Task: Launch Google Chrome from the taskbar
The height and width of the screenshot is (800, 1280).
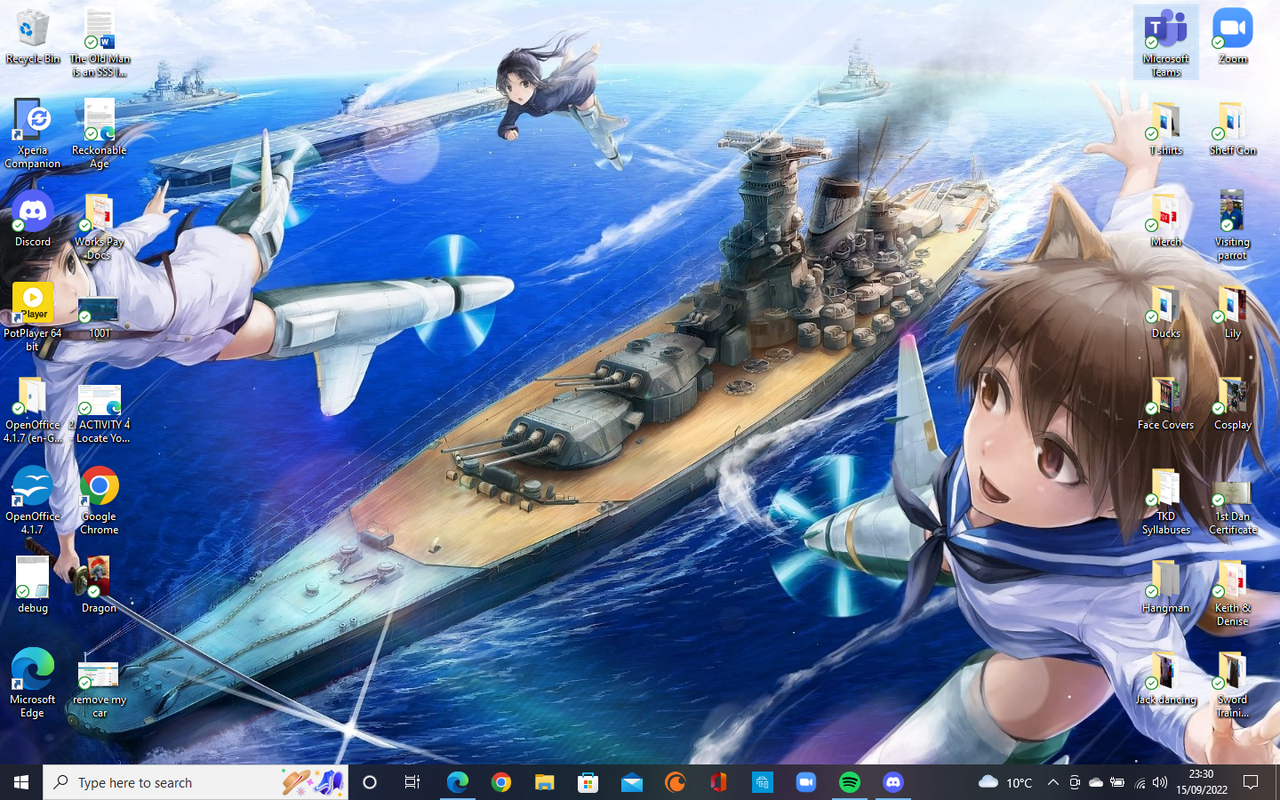Action: 501,782
